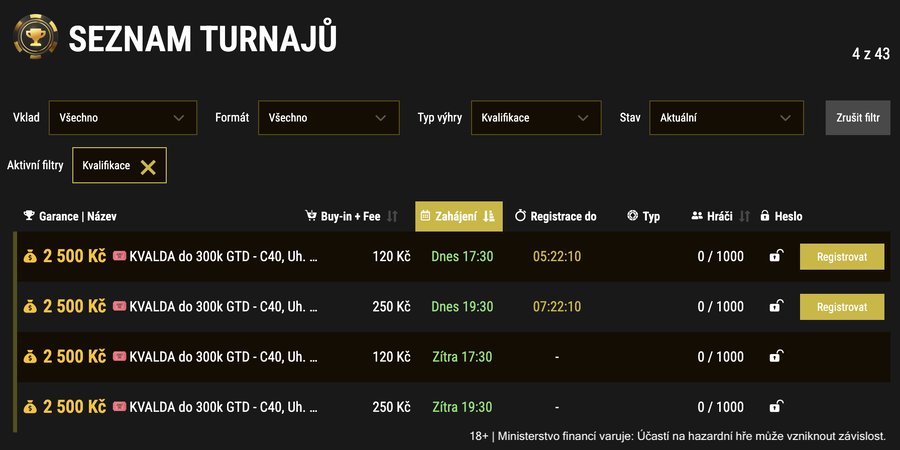Click the descending sort icon in Zahájení
900x450 pixels.
pyautogui.click(x=488, y=216)
